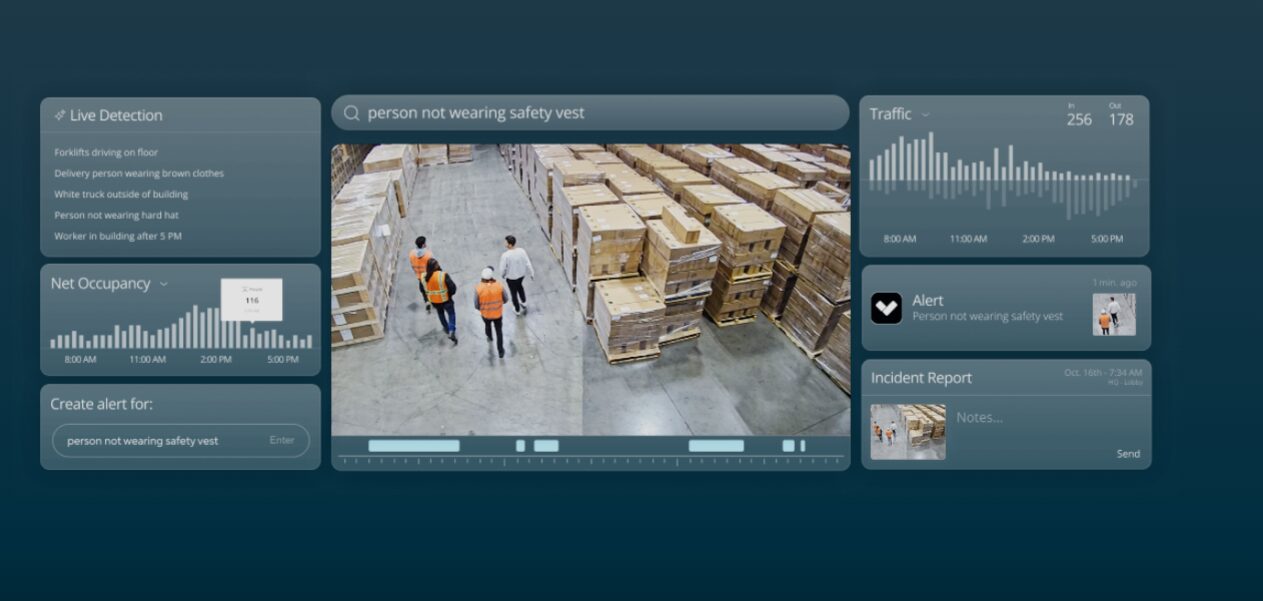This screenshot has width=1263, height=601.
Task: Select 'Forklifts driving on floor' detection
Action: [x=106, y=152]
